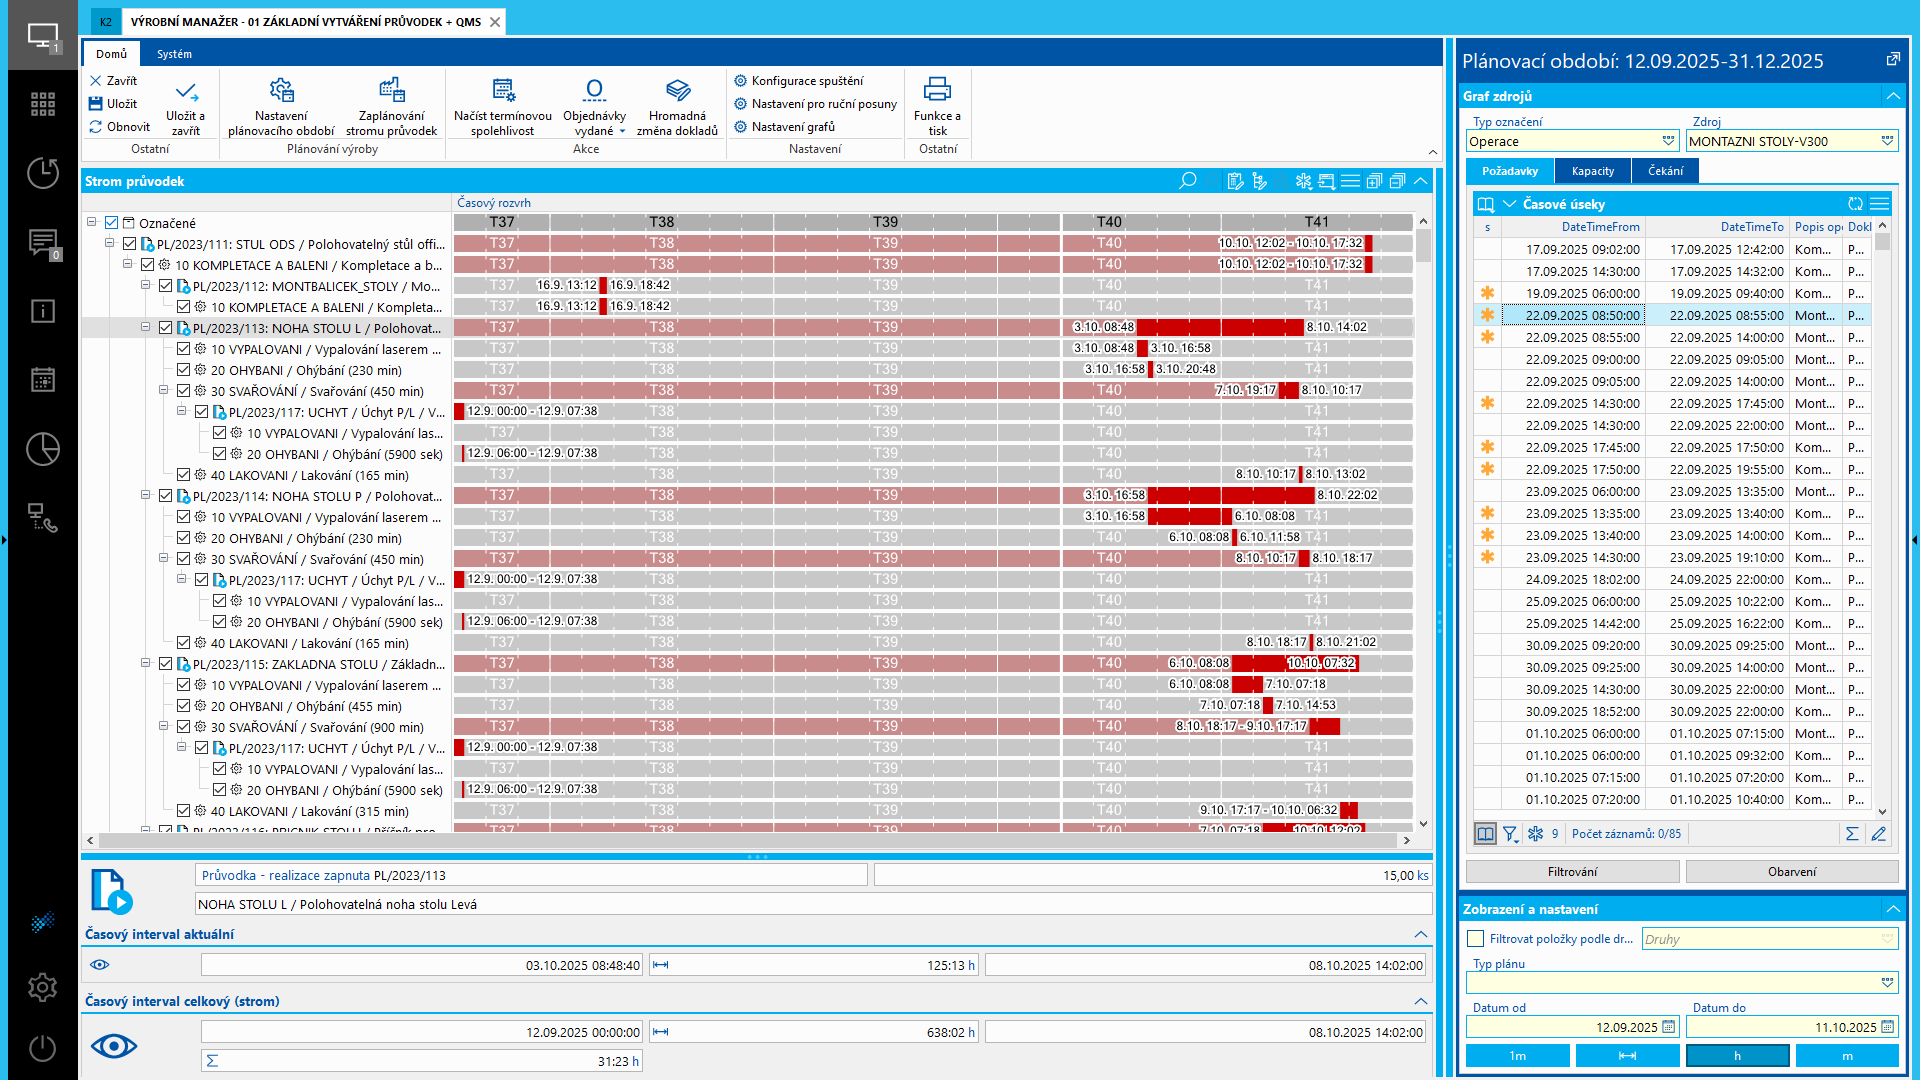Switch to the Kapacity tab
This screenshot has height=1080, width=1920.
[x=1592, y=171]
